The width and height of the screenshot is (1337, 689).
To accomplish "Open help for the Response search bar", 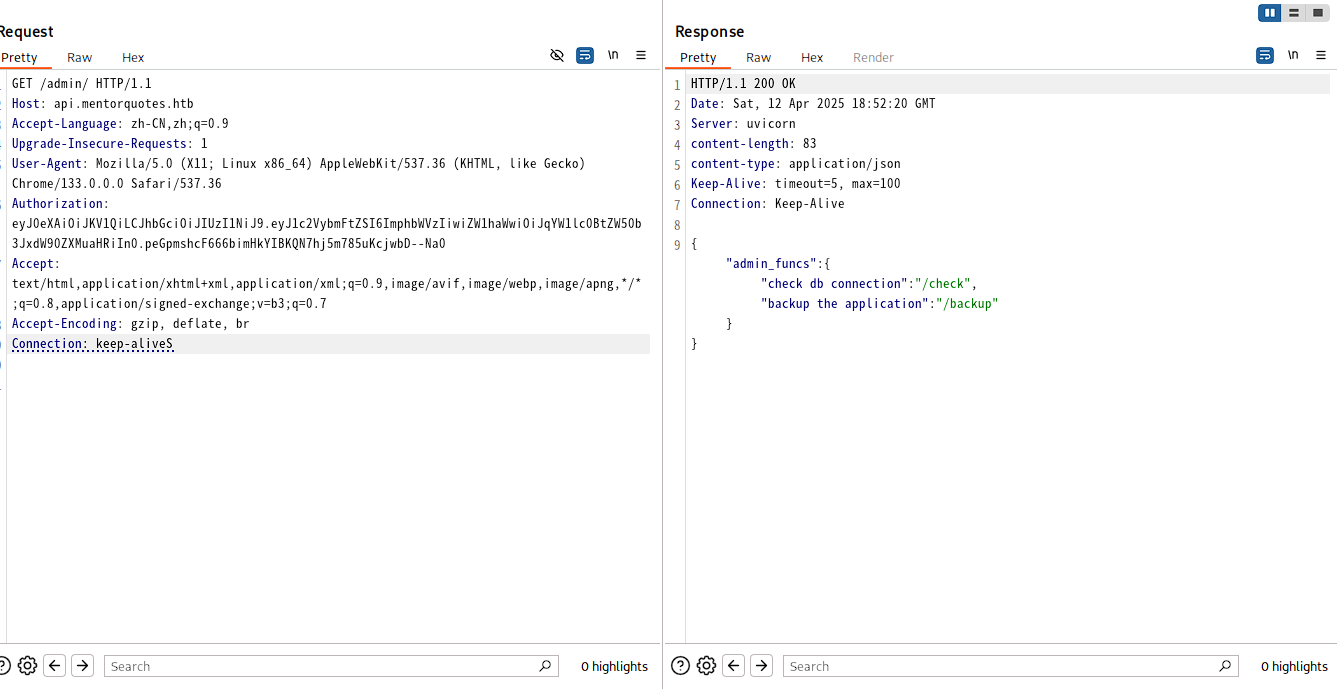I will tap(680, 666).
